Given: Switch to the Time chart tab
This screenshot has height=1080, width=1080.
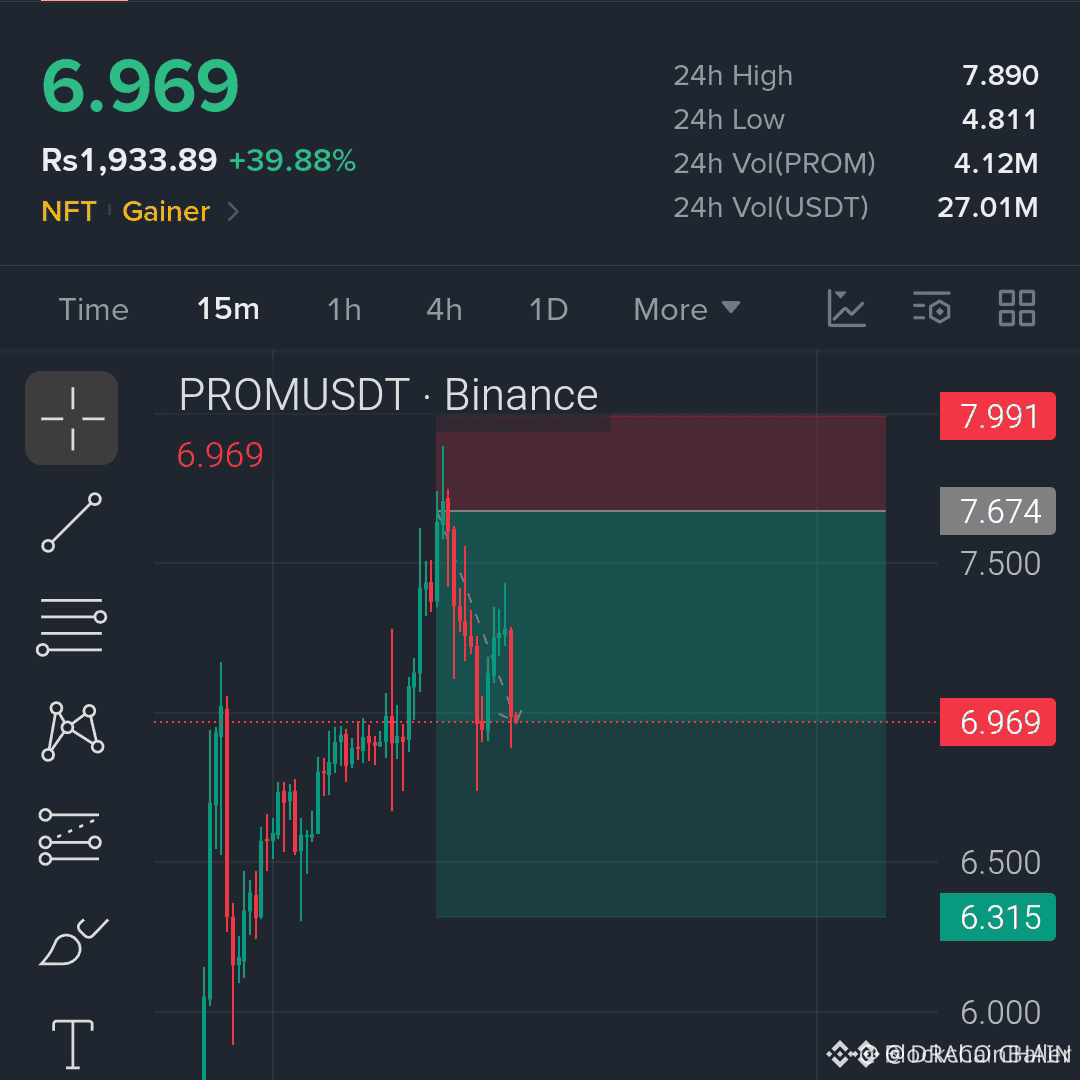Looking at the screenshot, I should tap(94, 309).
